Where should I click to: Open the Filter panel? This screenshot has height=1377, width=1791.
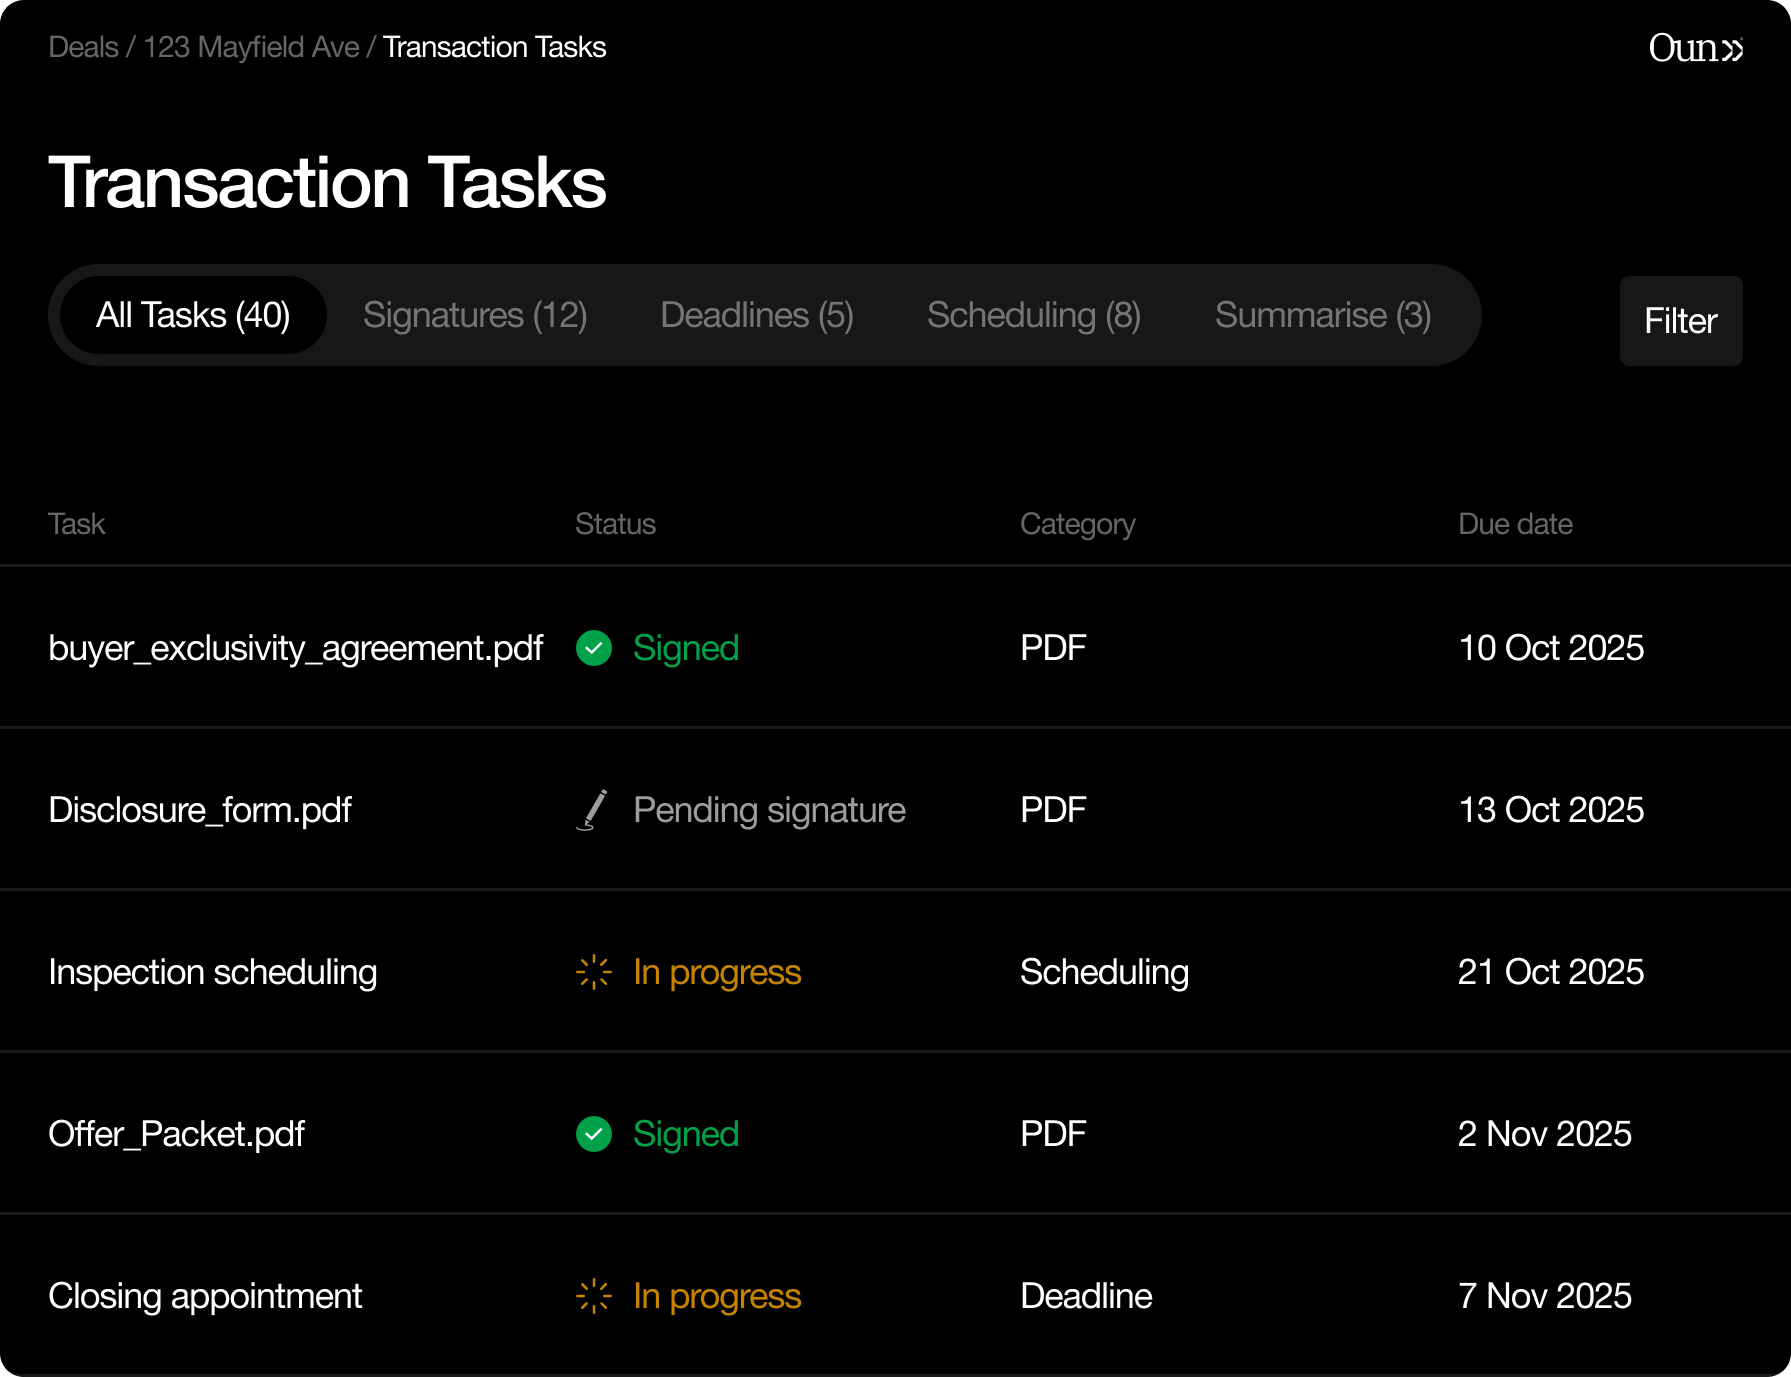pyautogui.click(x=1680, y=321)
